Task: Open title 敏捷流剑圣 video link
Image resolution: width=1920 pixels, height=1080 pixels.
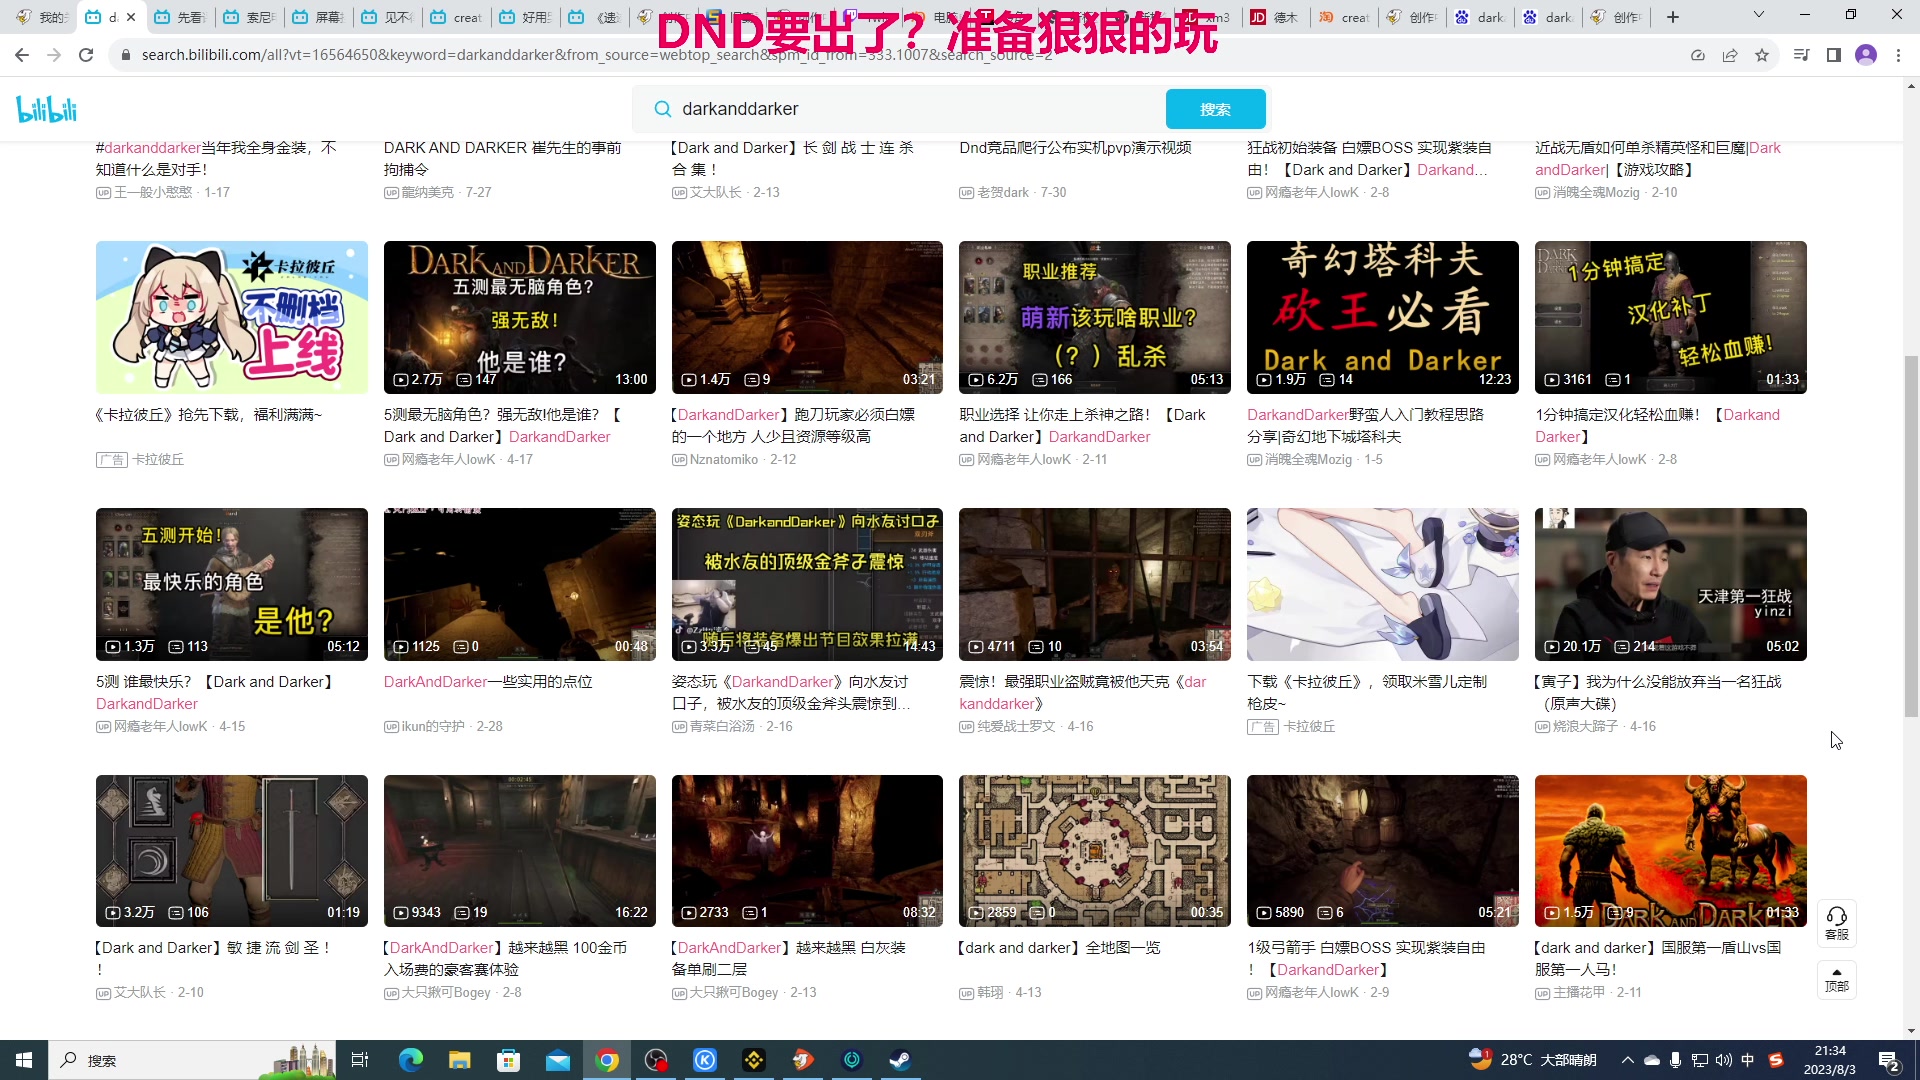Action: click(212, 958)
